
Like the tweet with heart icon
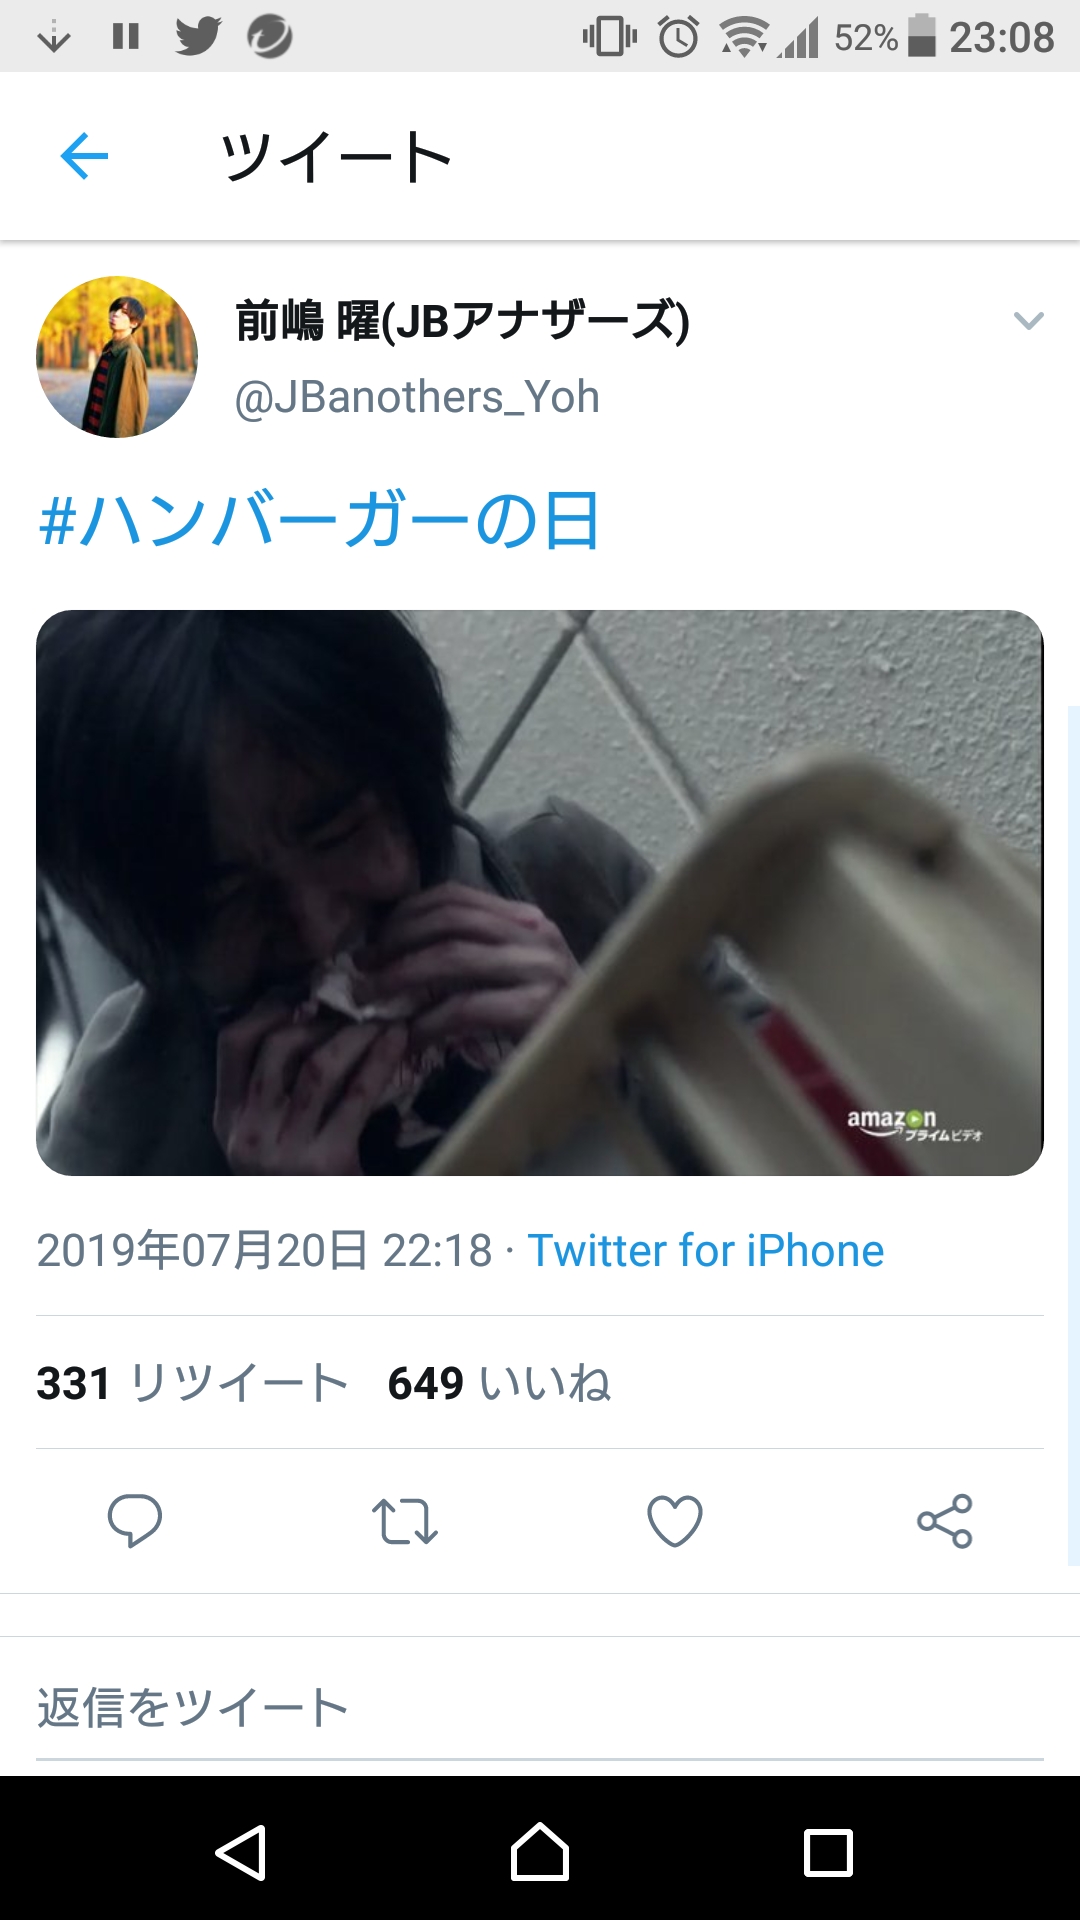pyautogui.click(x=675, y=1521)
